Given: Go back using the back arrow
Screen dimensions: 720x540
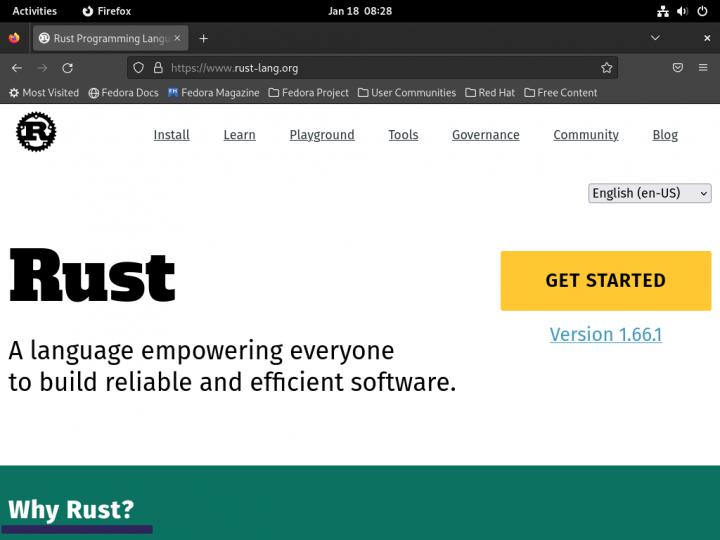Looking at the screenshot, I should (16, 68).
